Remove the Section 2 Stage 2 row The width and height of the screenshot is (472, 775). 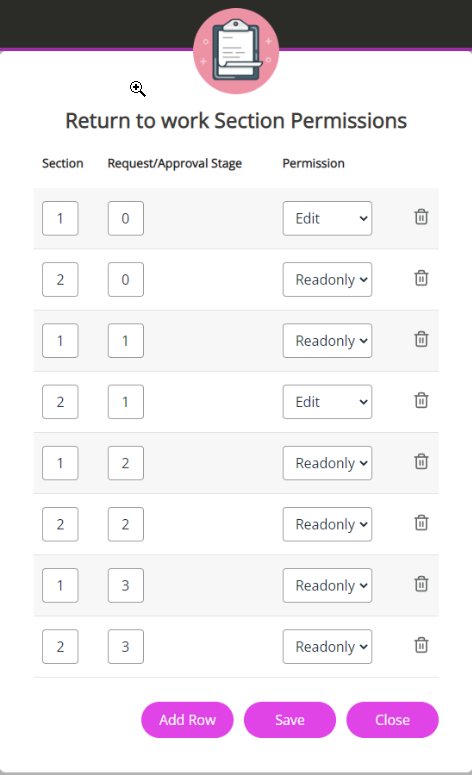pyautogui.click(x=421, y=523)
